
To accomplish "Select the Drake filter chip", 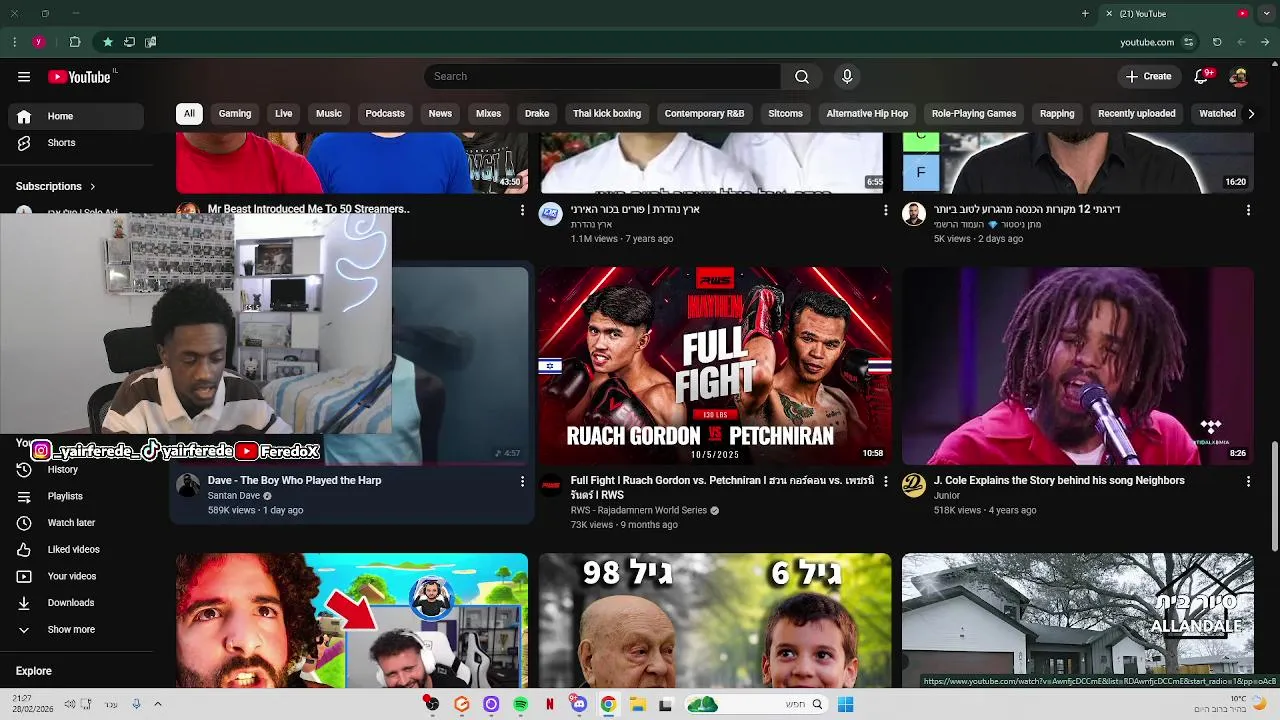I will pos(537,114).
